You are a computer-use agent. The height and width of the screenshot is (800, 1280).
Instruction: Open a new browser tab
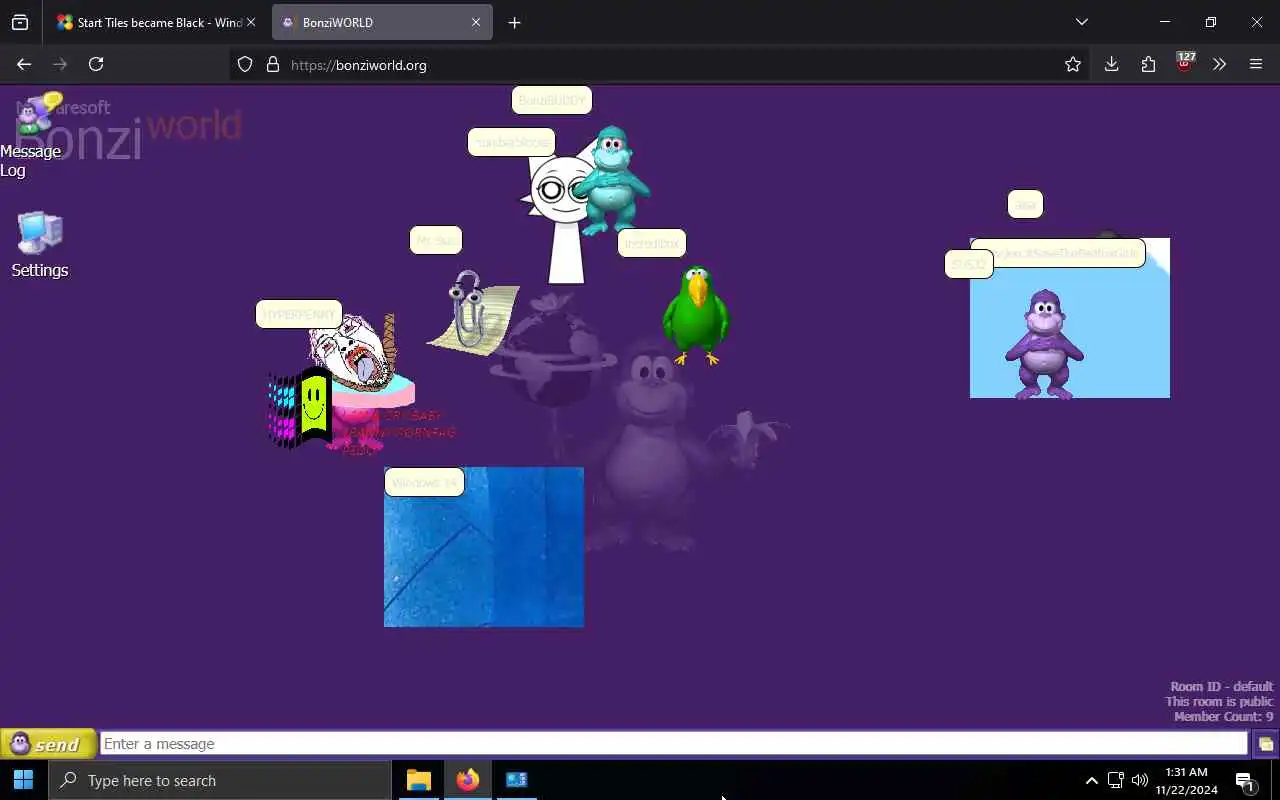[x=514, y=22]
